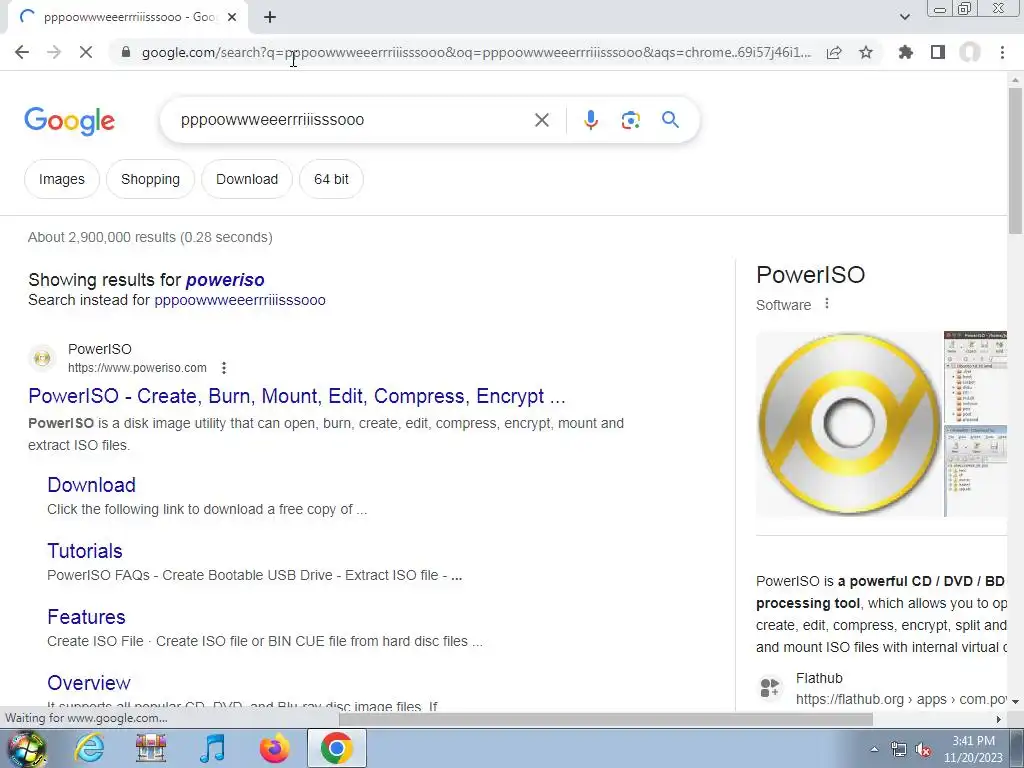1024x768 pixels.
Task: Open more options beside poweriso.com URL
Action: point(224,368)
